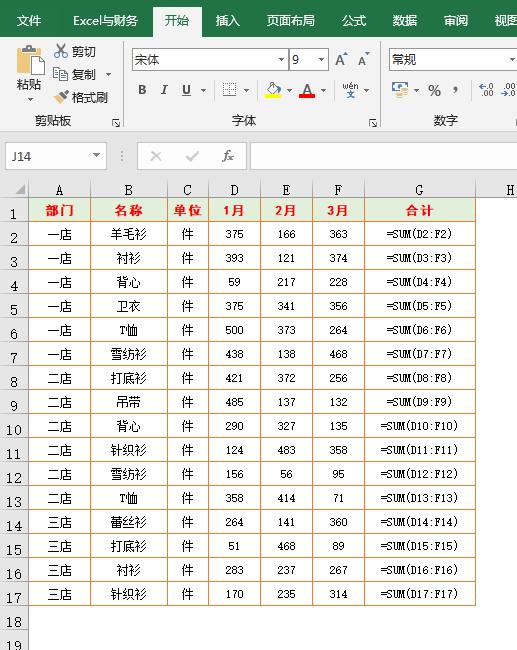The height and width of the screenshot is (650, 517).
Task: Open phonetic guide dropdown arrow
Action: [367, 90]
